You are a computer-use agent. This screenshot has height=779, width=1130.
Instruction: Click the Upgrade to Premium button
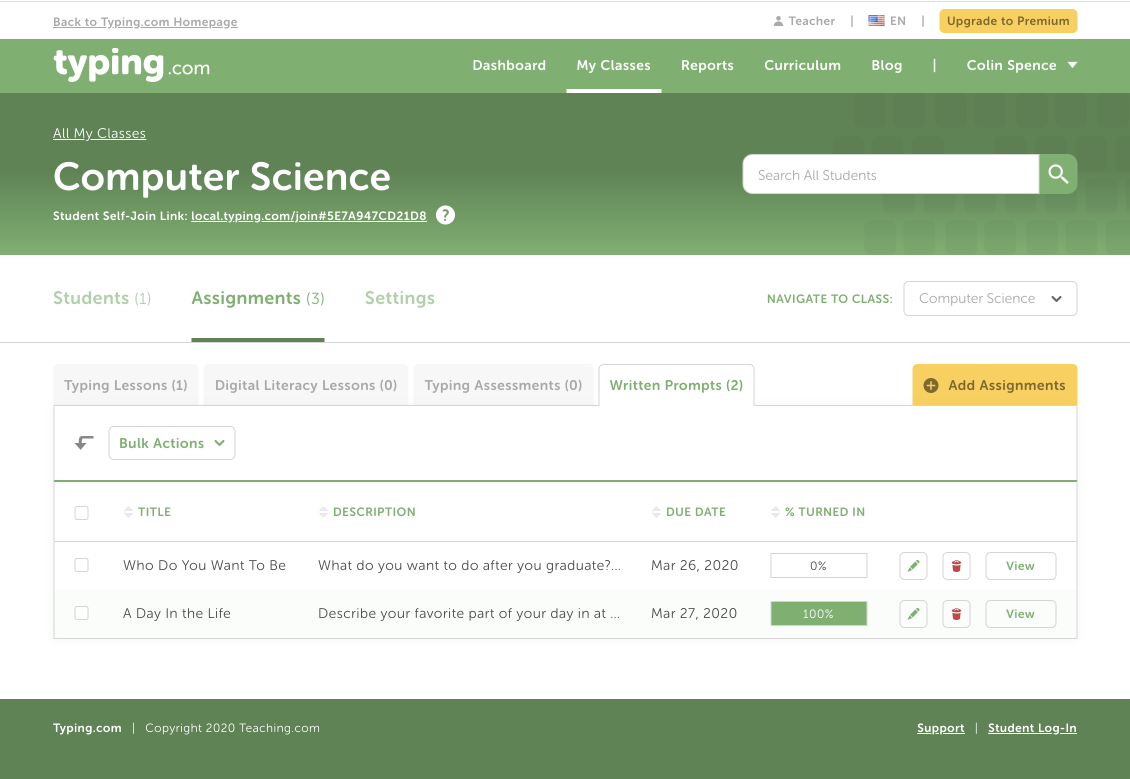pos(1007,20)
